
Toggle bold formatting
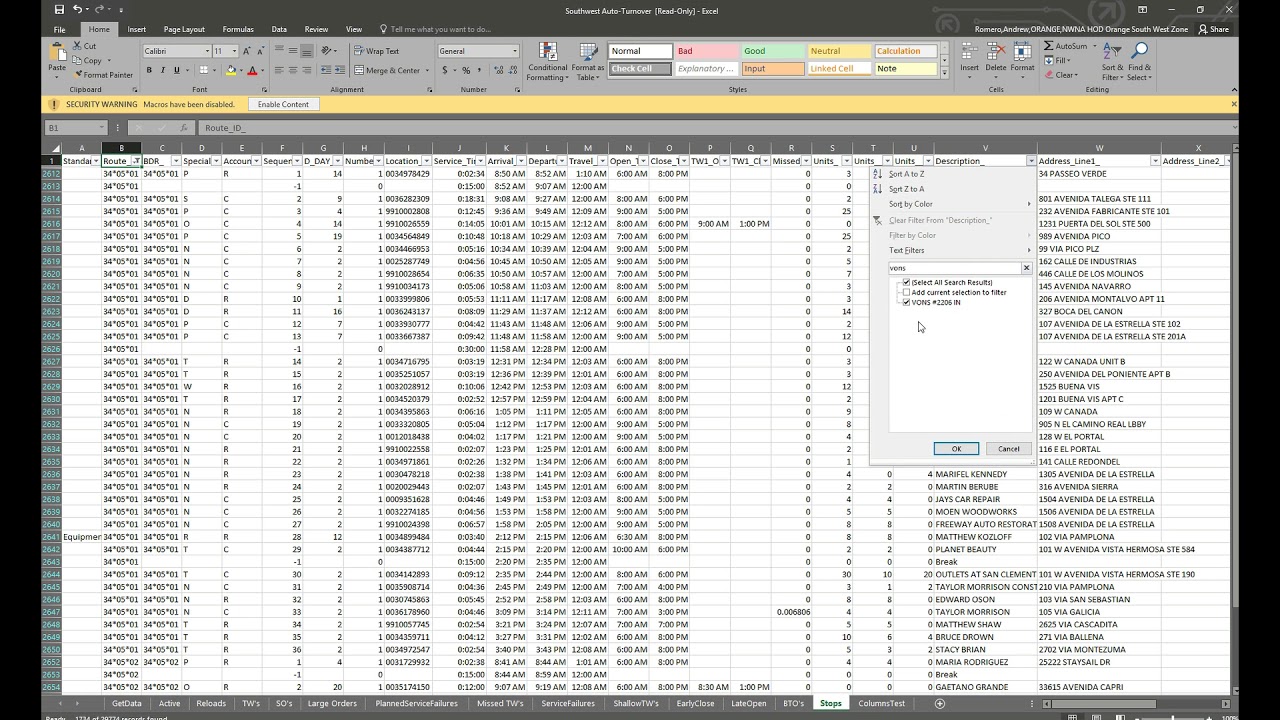149,70
